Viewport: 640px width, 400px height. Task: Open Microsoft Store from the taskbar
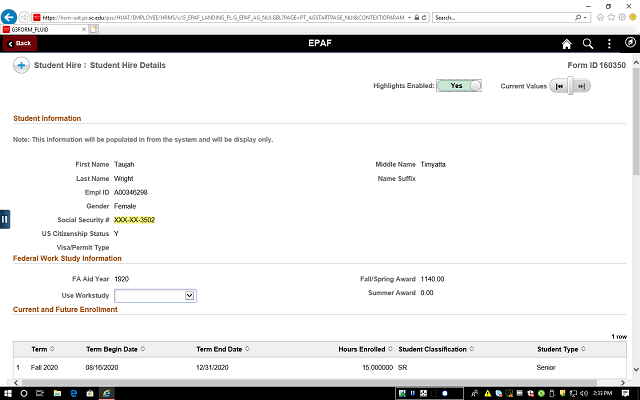[x=90, y=393]
